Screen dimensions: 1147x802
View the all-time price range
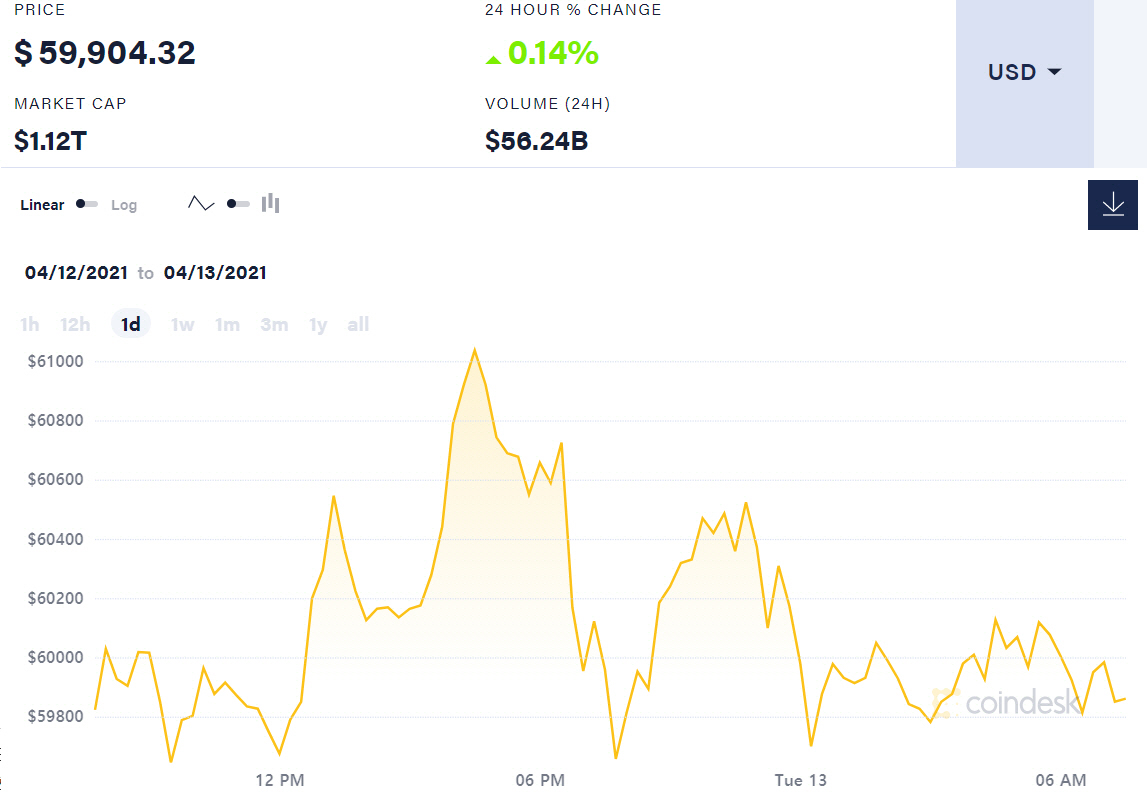[358, 324]
